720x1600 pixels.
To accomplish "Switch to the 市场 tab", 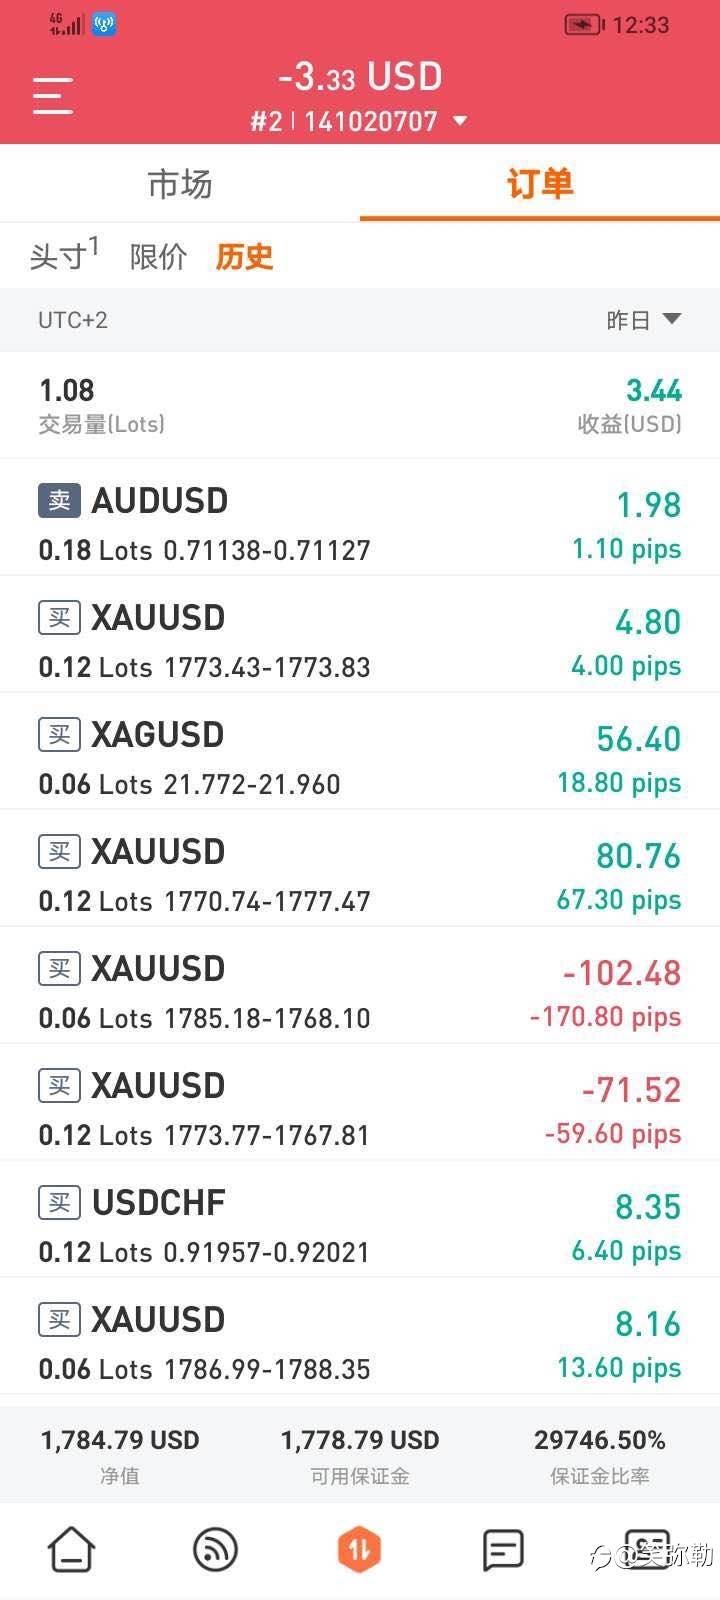I will 180,184.
